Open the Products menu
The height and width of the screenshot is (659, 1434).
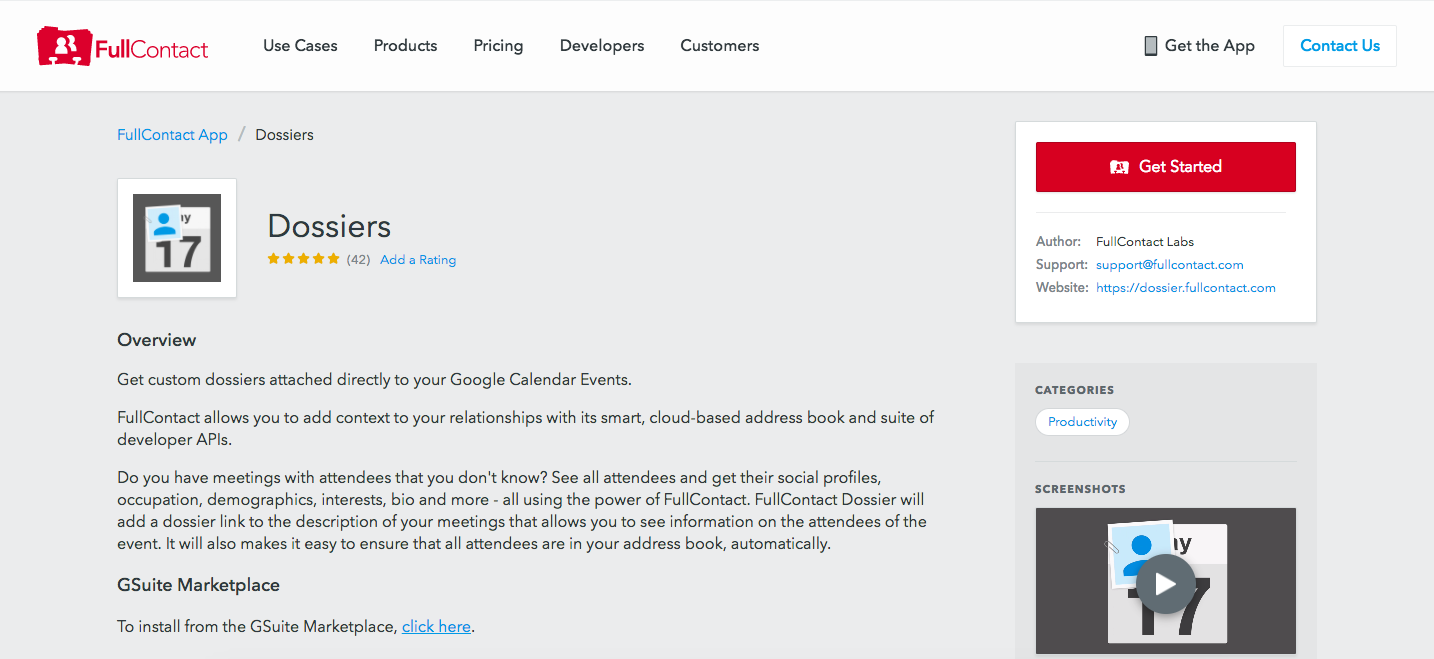click(405, 46)
